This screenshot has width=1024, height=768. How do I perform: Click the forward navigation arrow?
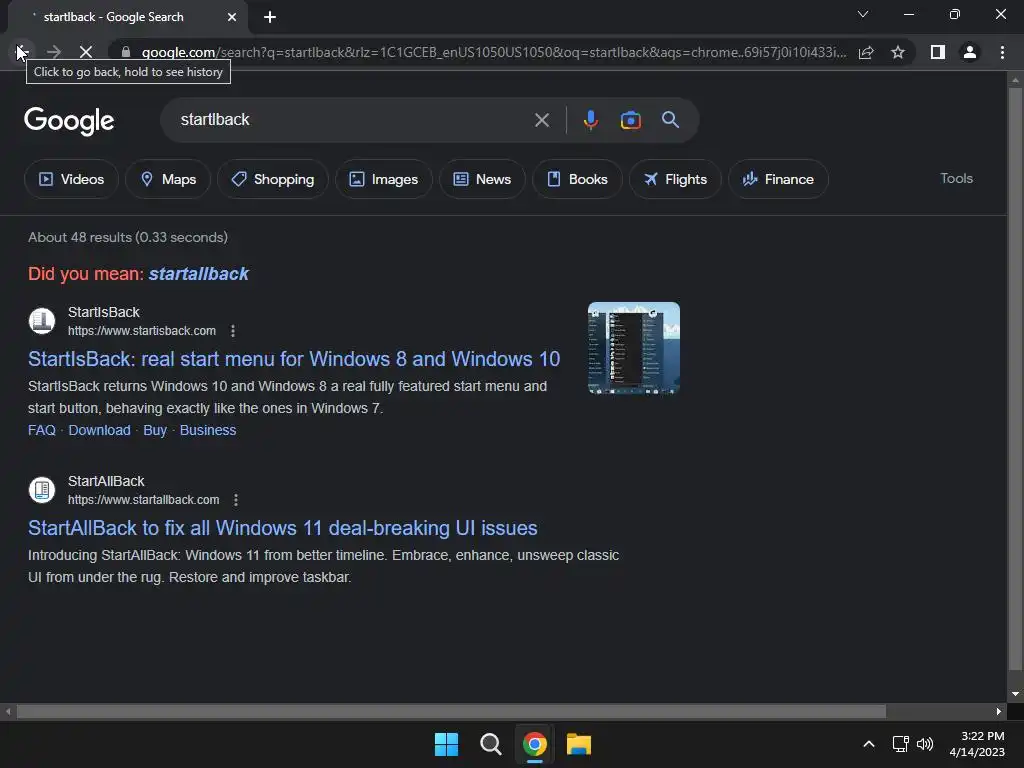click(x=54, y=52)
